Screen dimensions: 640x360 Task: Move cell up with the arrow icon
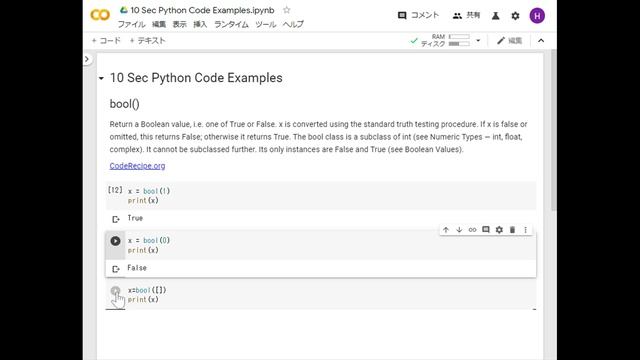446,230
